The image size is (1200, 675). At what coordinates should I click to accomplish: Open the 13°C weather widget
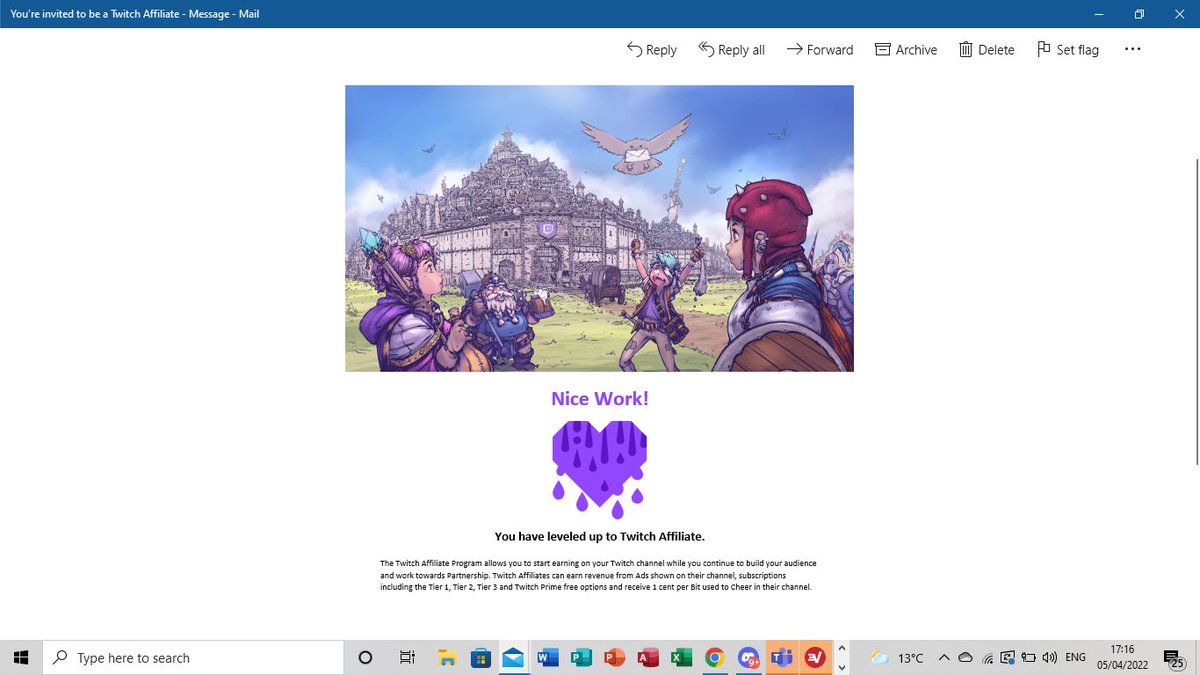[897, 658]
